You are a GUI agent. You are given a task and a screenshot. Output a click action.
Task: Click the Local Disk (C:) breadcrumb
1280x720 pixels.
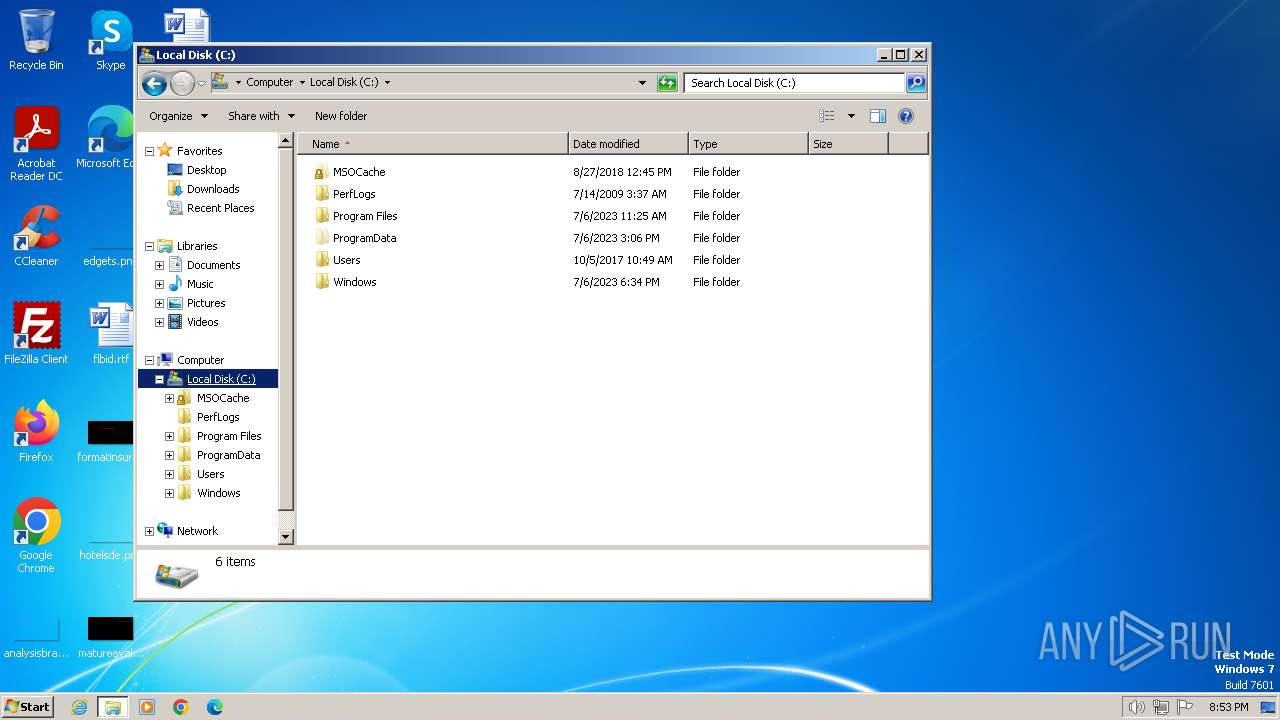point(344,83)
